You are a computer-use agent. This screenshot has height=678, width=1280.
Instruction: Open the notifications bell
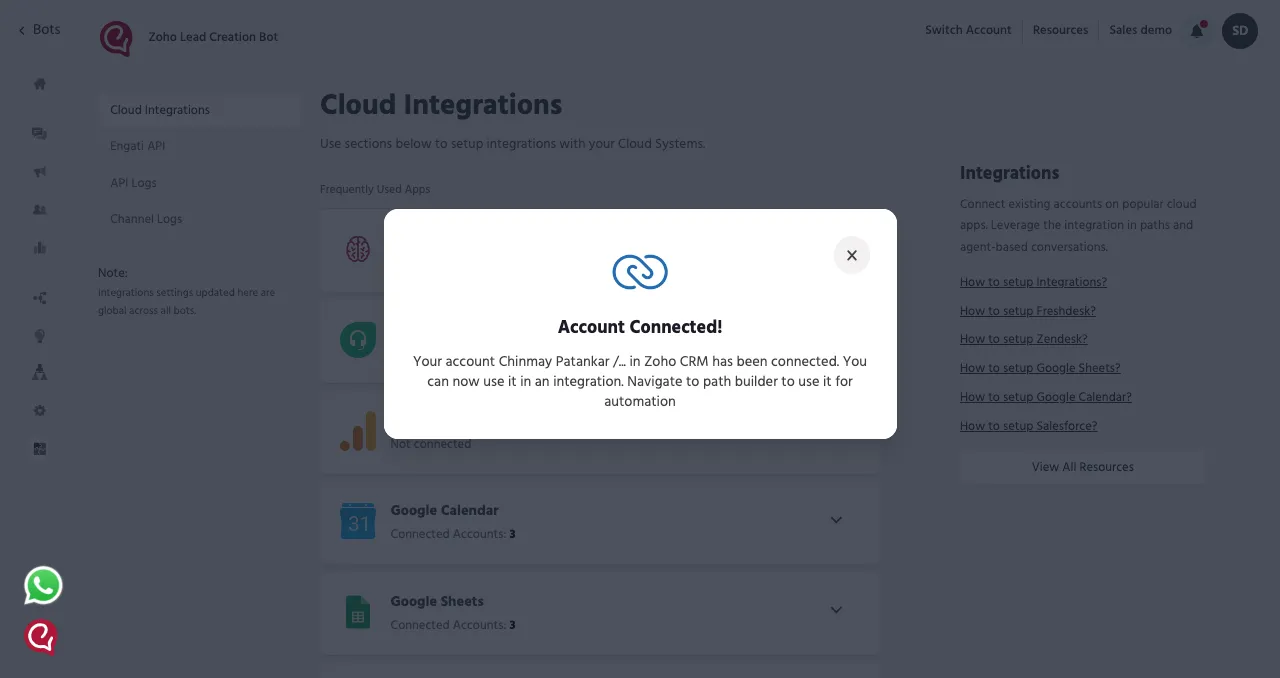coord(1197,30)
